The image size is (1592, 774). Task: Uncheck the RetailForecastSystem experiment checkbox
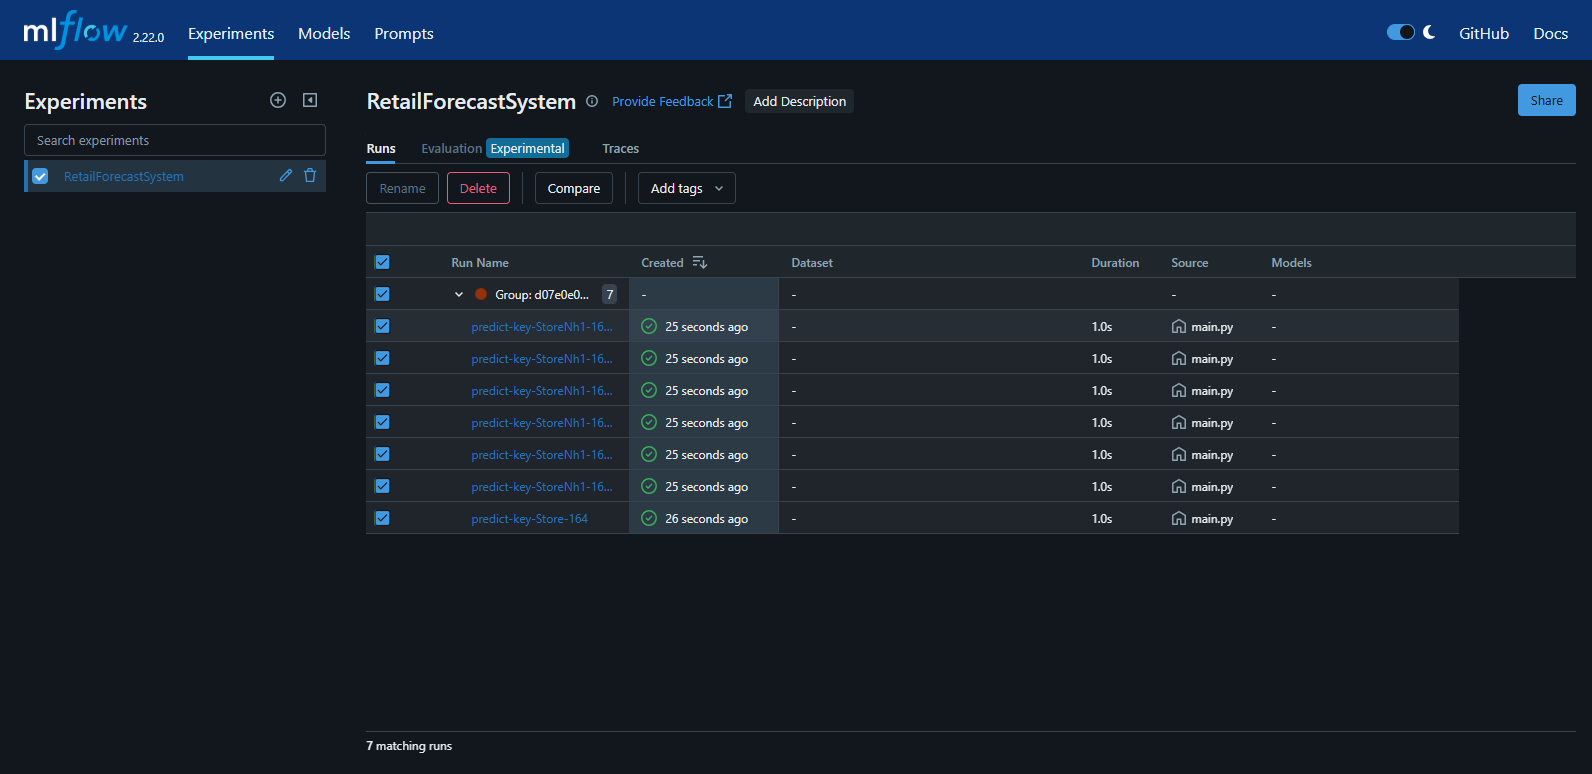click(40, 176)
